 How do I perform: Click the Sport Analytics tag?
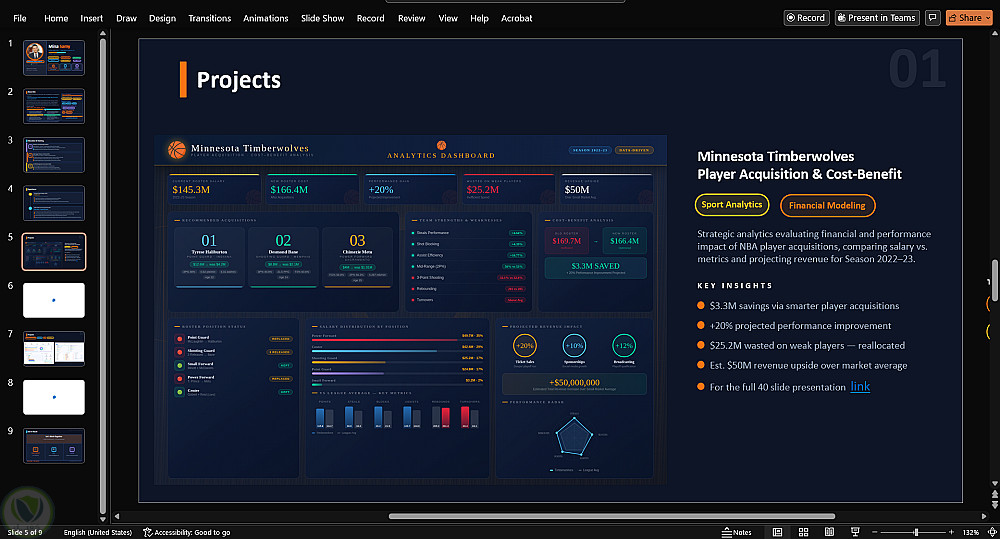[732, 205]
